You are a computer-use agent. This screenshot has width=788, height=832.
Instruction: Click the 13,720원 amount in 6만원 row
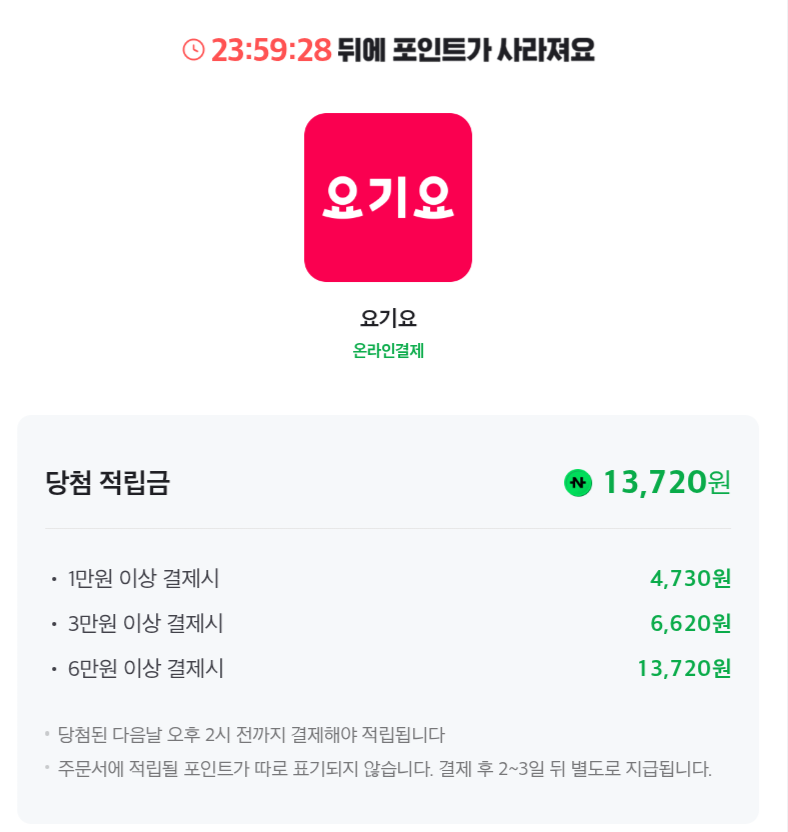684,668
